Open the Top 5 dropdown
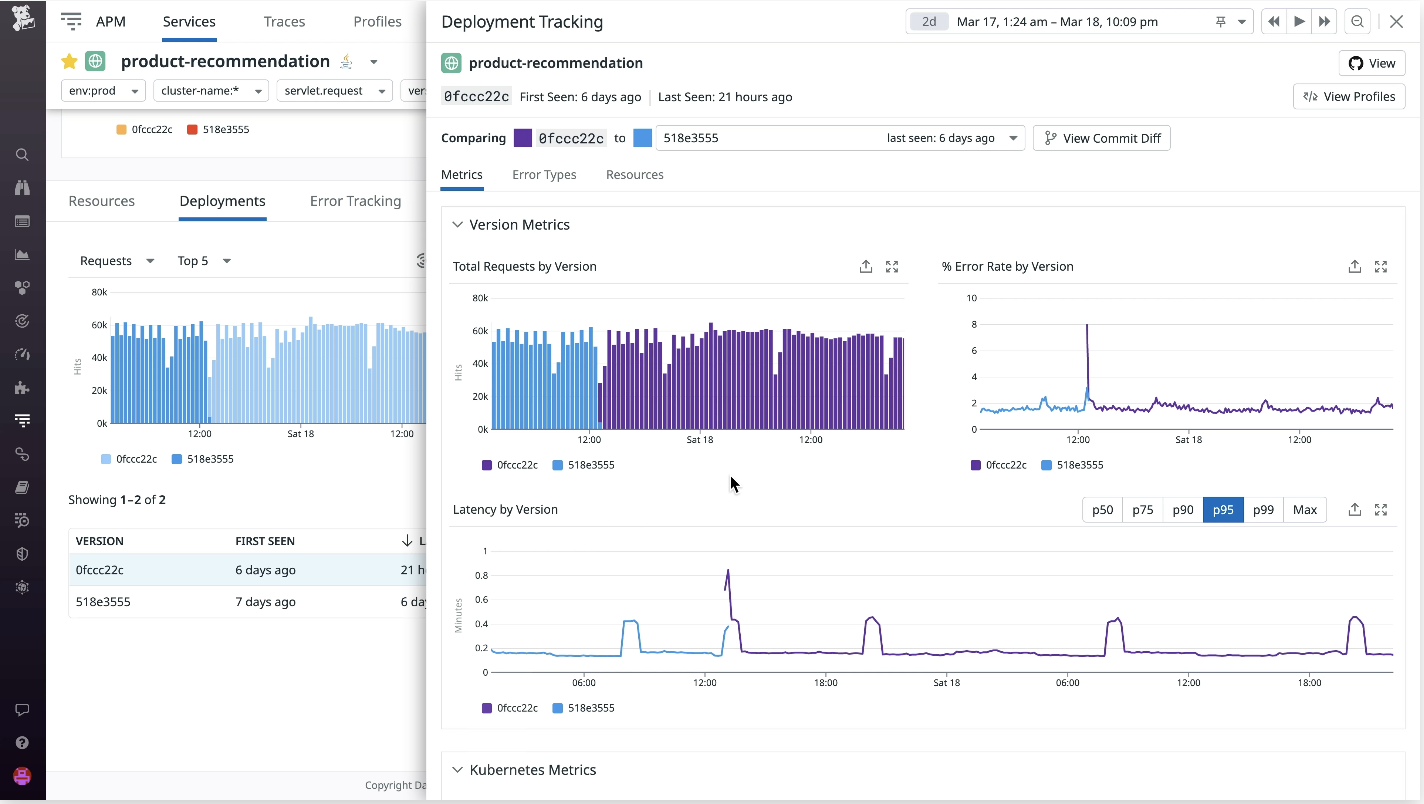The width and height of the screenshot is (1424, 804). click(204, 261)
